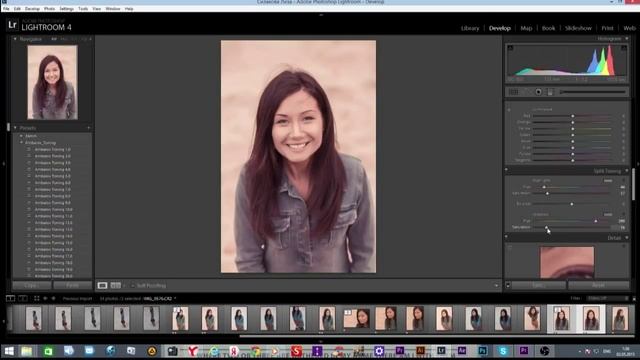Image resolution: width=640 pixels, height=360 pixels.
Task: Select the Crop Overlay tool
Action: click(x=513, y=92)
